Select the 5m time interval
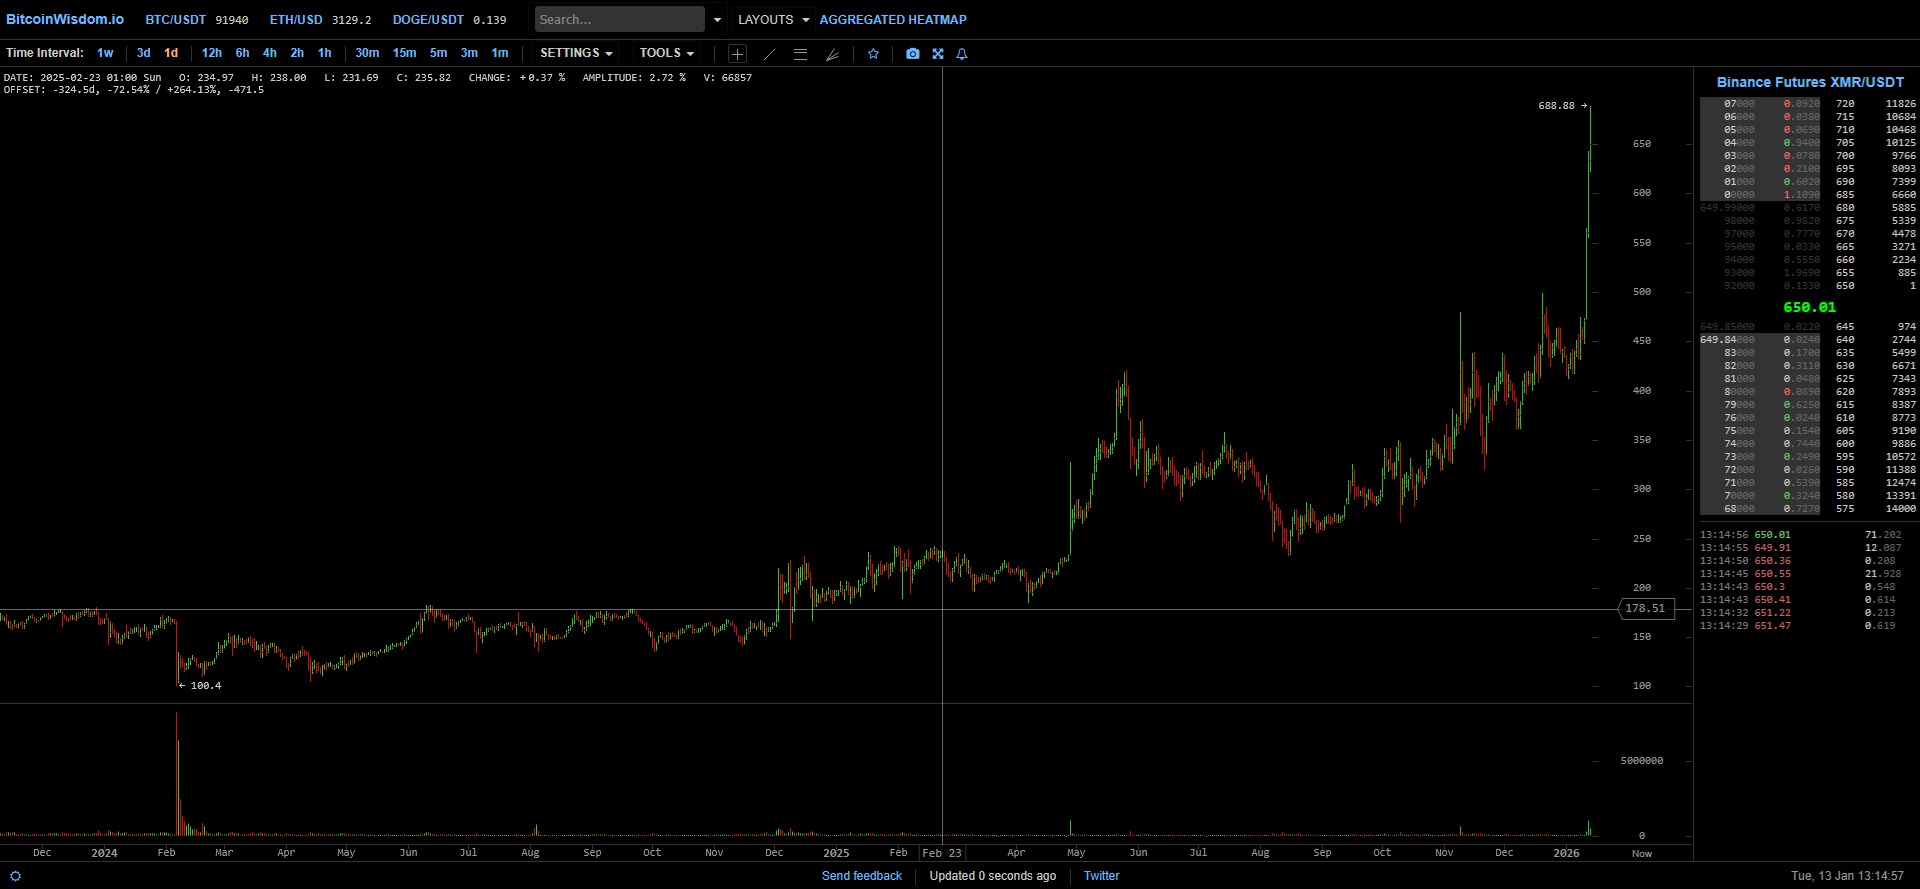The width and height of the screenshot is (1920, 889). (438, 53)
